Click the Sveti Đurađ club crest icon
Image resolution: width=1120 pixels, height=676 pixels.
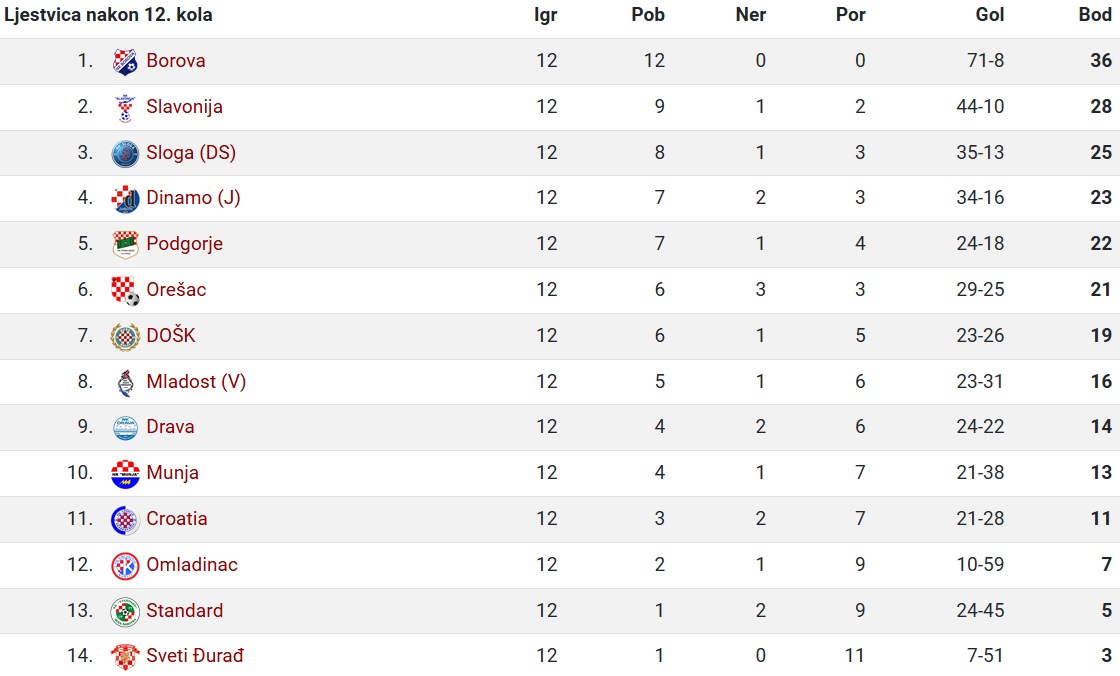click(125, 656)
